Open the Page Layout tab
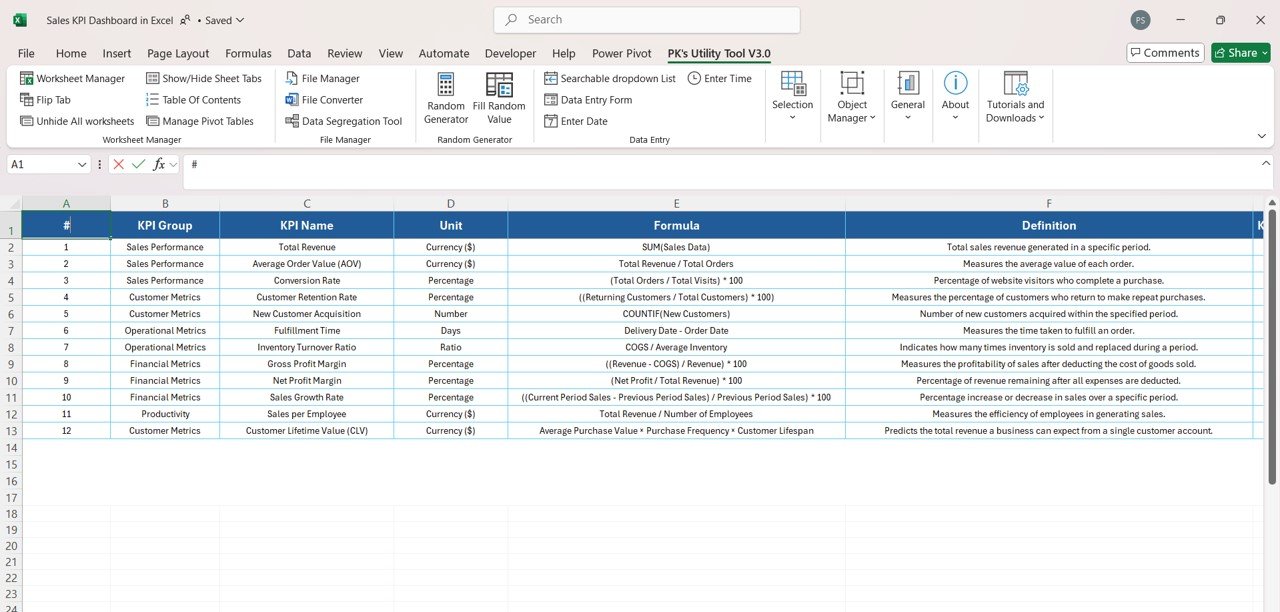The width and height of the screenshot is (1280, 612). tap(178, 54)
